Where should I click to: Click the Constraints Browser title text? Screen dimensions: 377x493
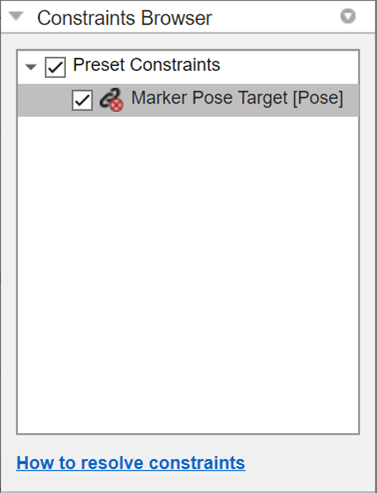point(124,18)
